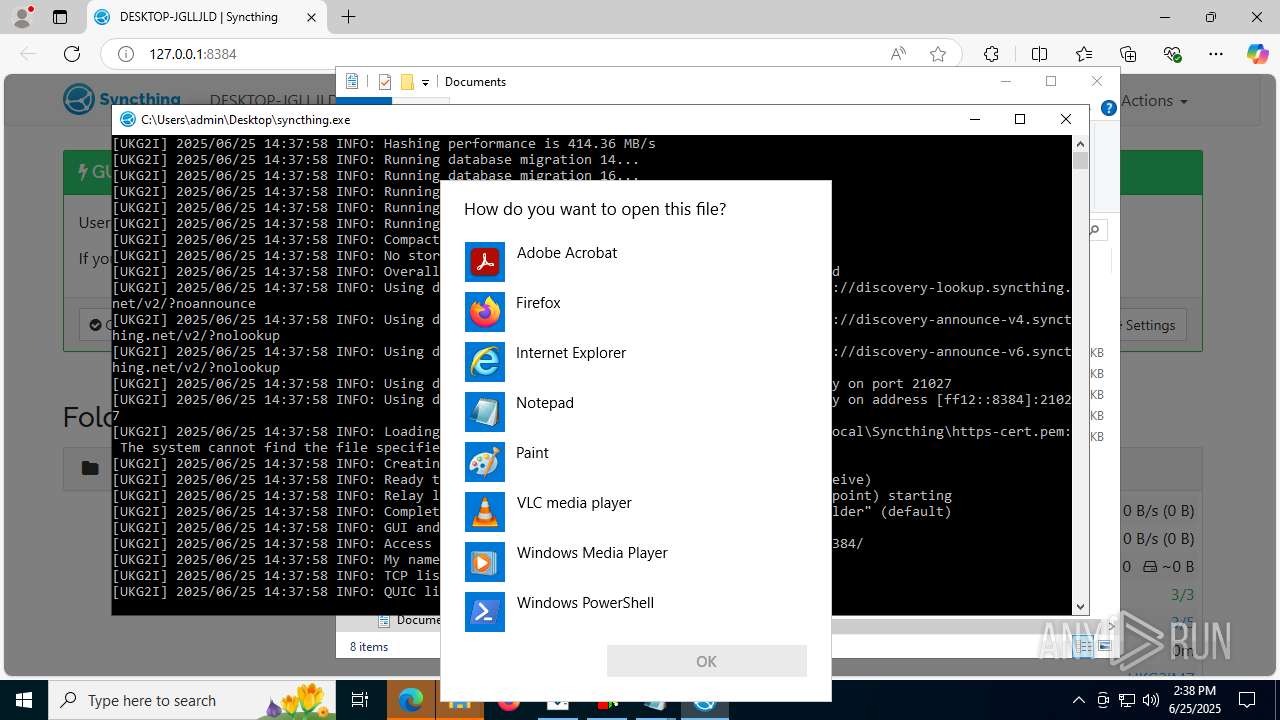Viewport: 1280px width, 720px height.
Task: Open browser Extensions puzzle icon
Action: coord(991,54)
